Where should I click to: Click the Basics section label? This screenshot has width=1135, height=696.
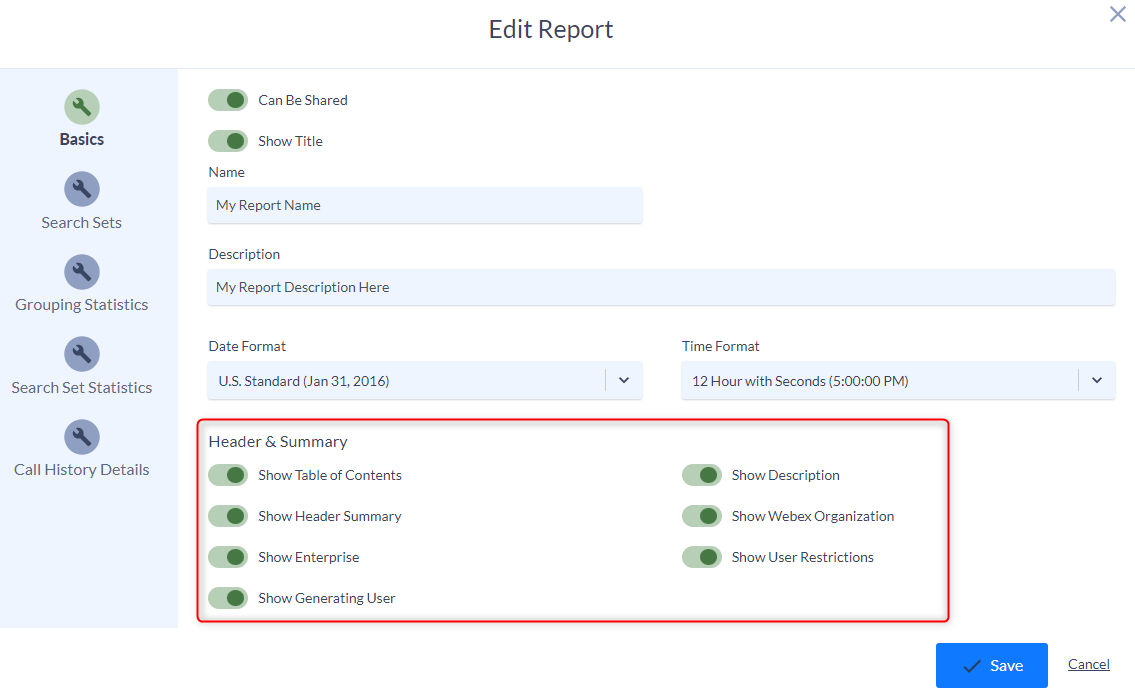coord(81,138)
